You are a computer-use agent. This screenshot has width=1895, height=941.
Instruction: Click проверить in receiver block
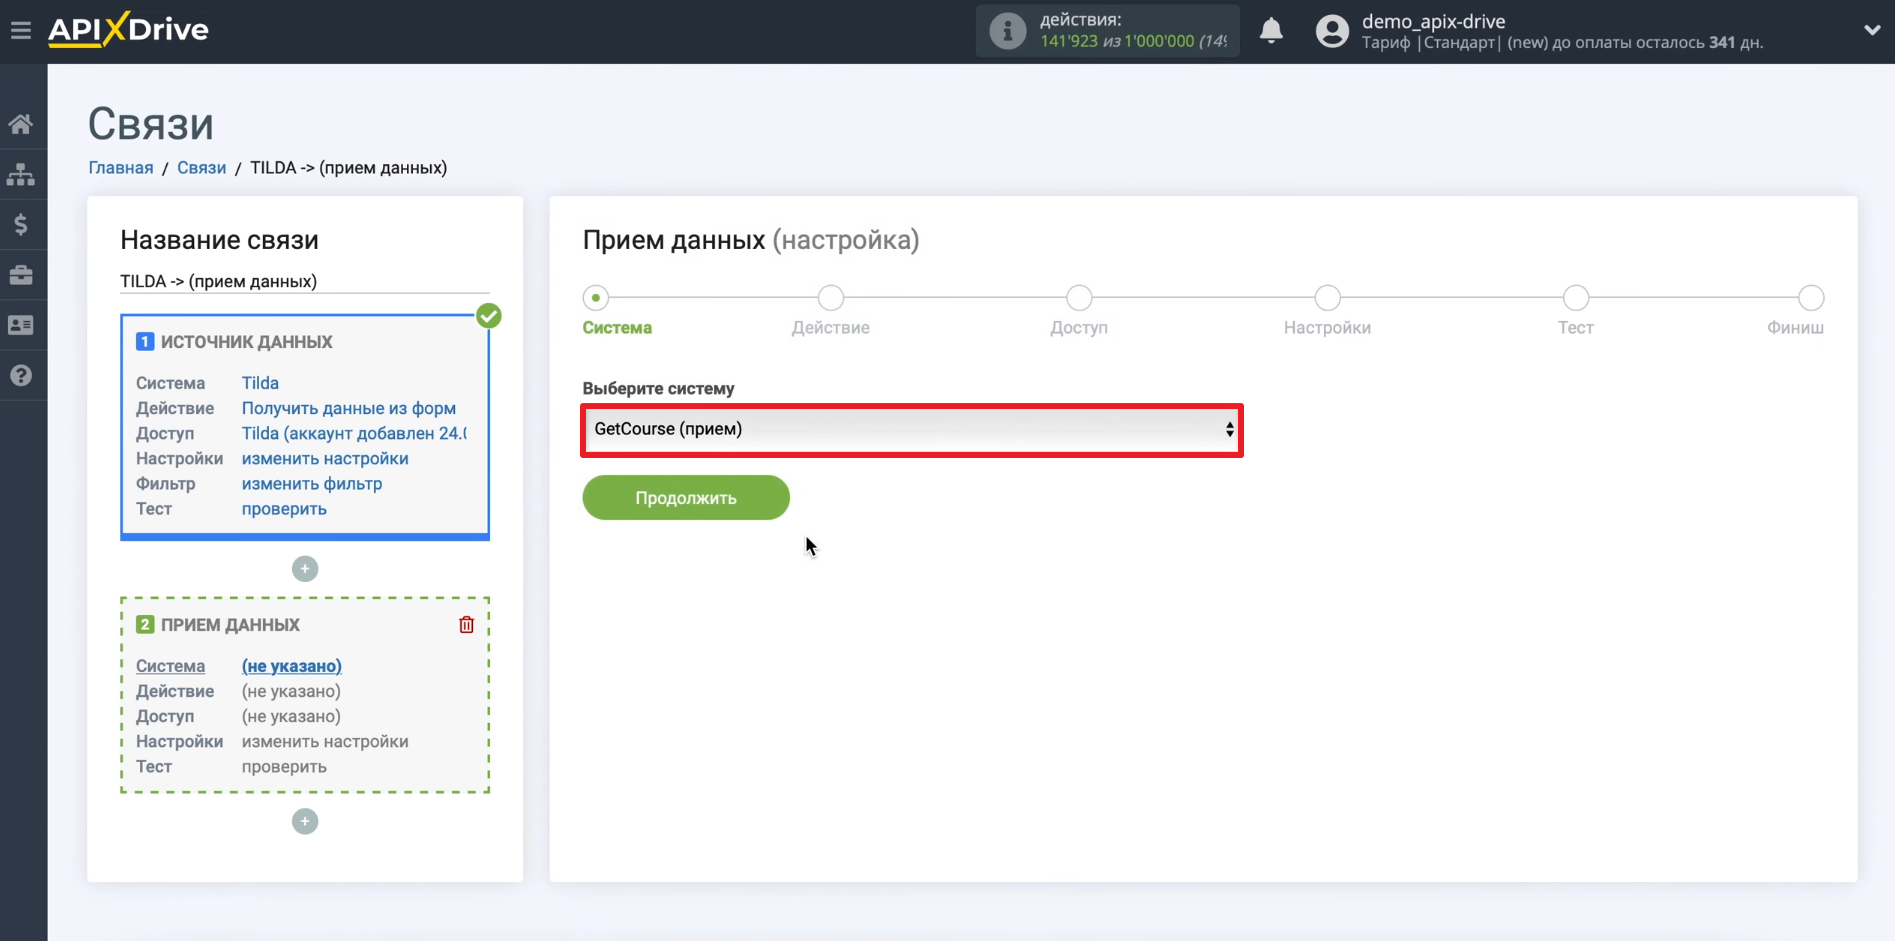point(284,767)
